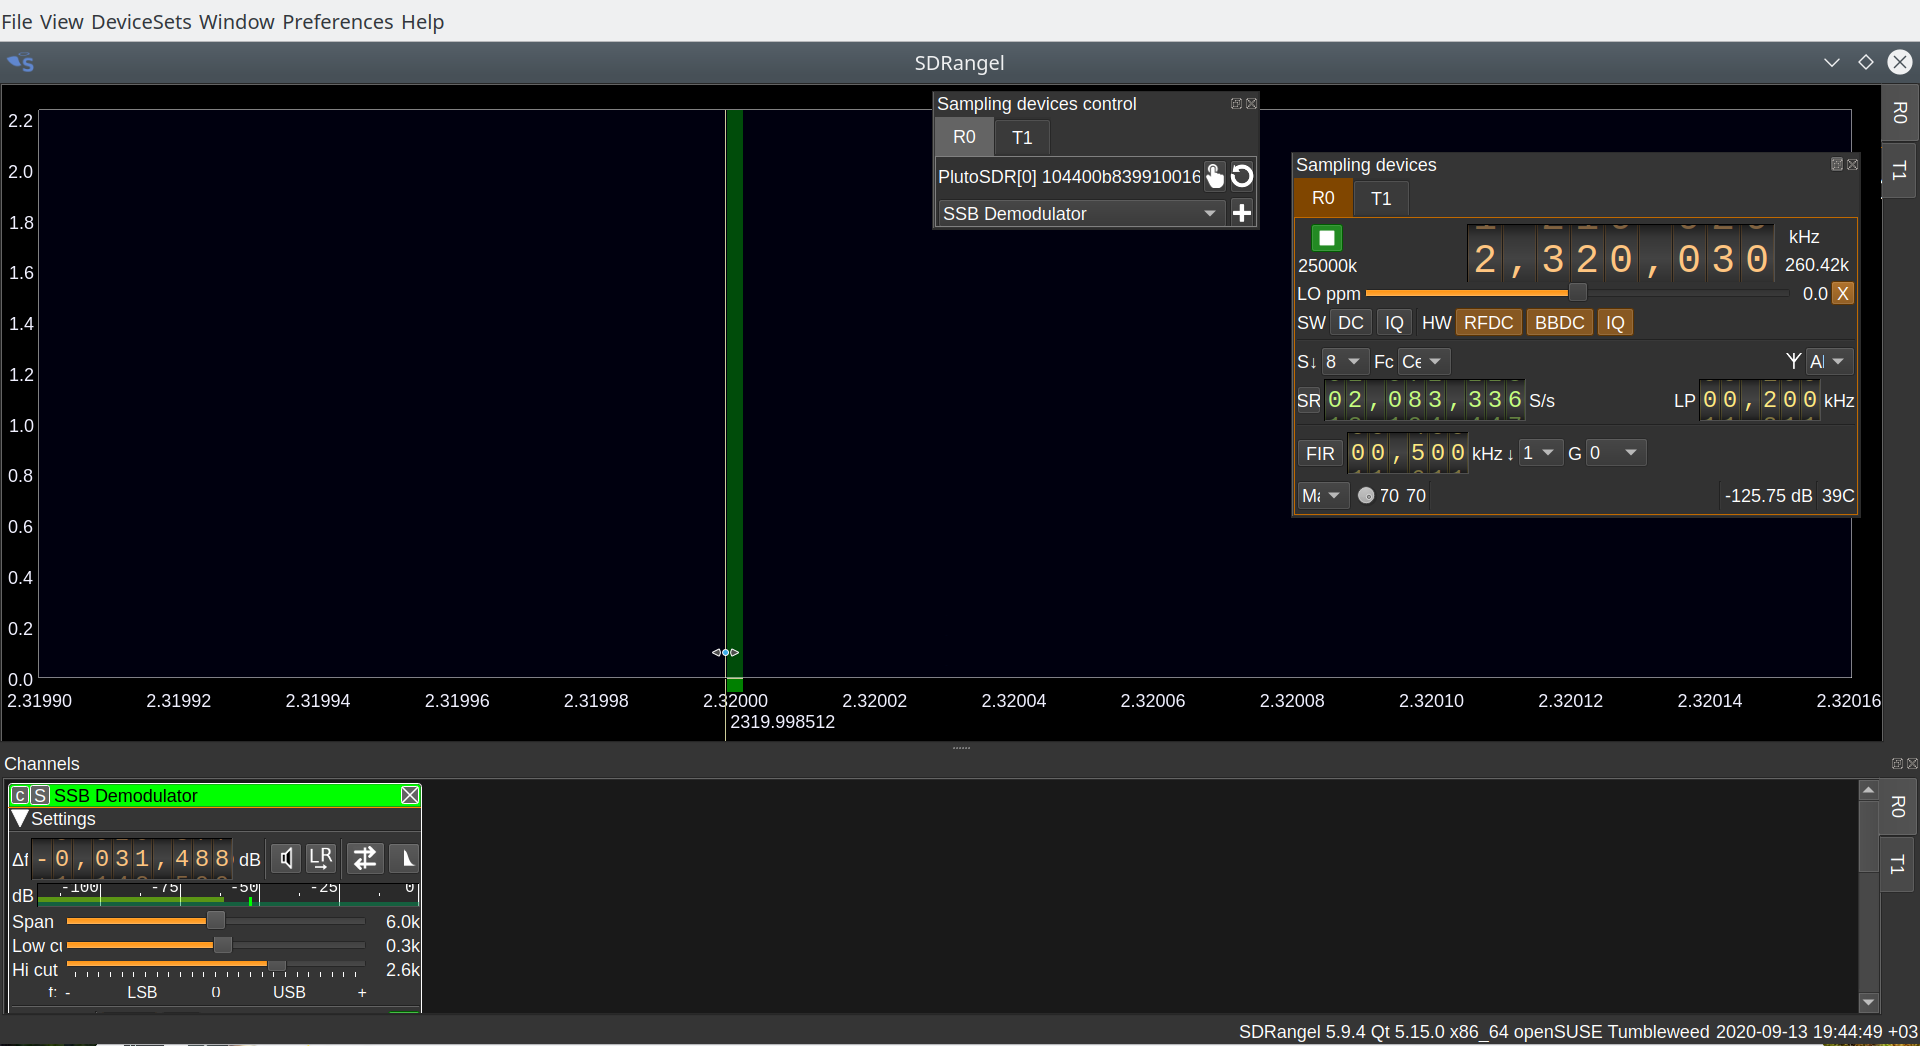The width and height of the screenshot is (1920, 1046).
Task: Click the FIR filter button
Action: pos(1319,453)
